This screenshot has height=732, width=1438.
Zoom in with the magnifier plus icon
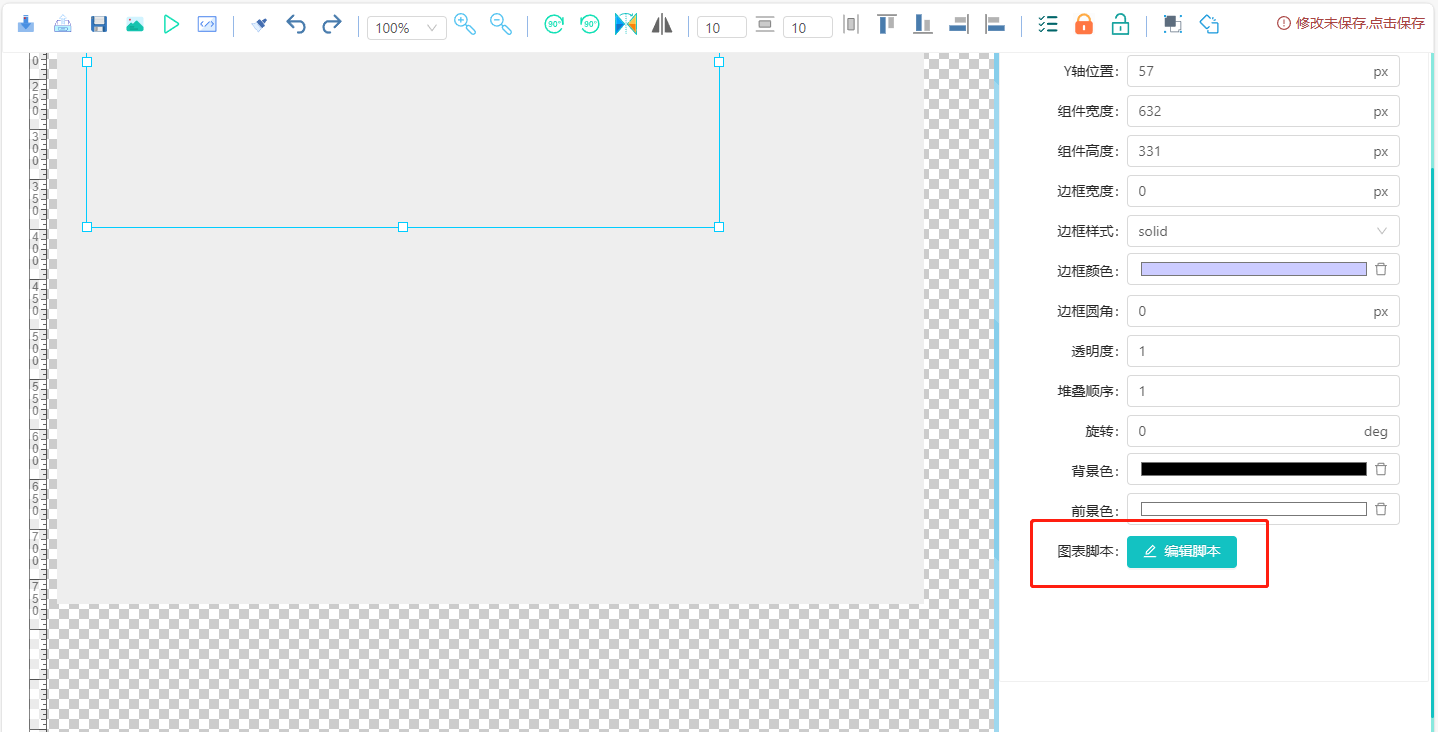pyautogui.click(x=465, y=24)
